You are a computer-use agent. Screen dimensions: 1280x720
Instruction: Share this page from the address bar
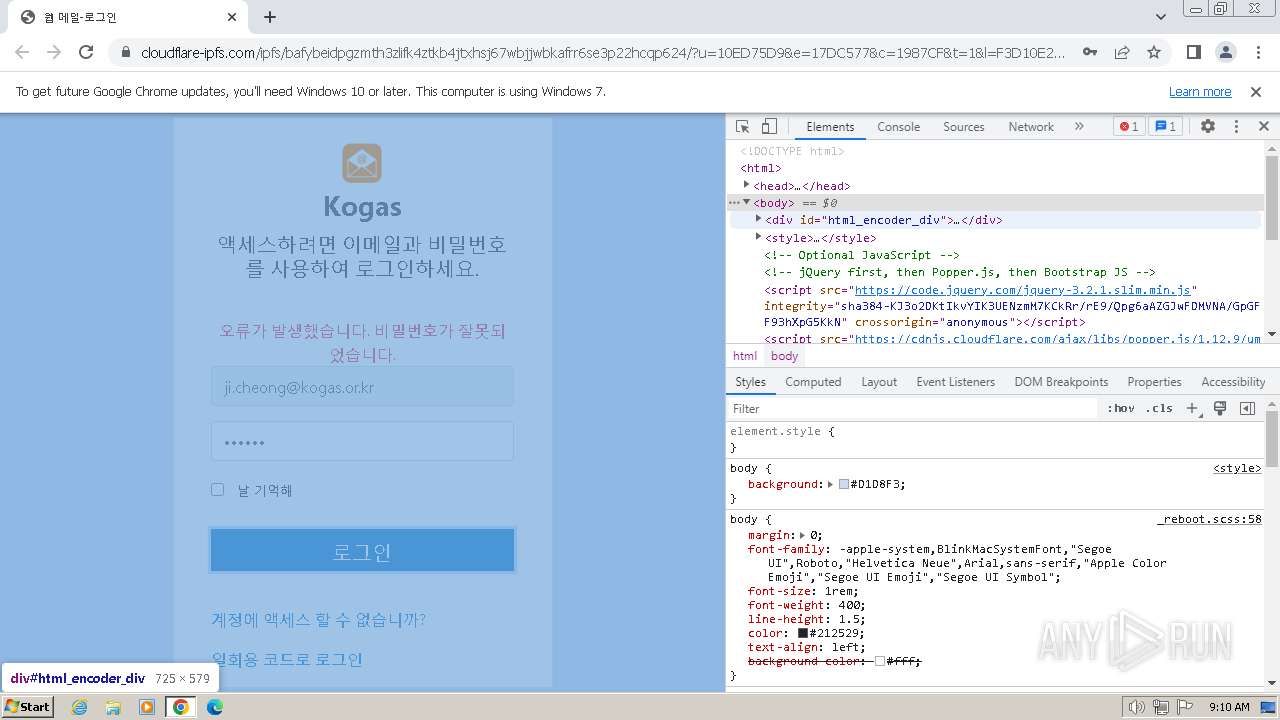(x=1122, y=52)
